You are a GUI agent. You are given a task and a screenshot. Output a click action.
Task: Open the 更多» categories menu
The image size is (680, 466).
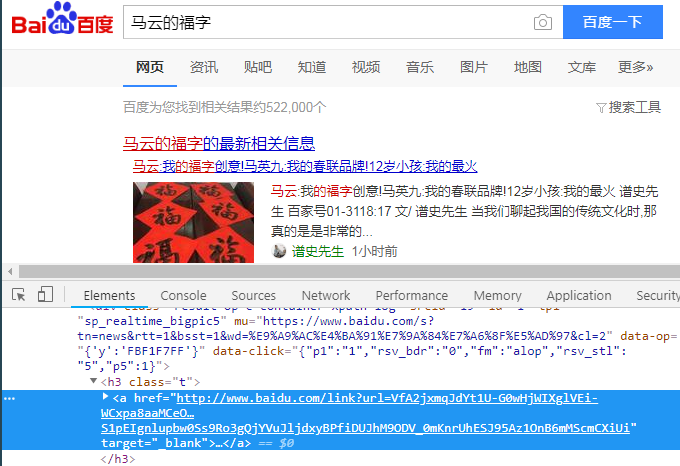click(635, 67)
